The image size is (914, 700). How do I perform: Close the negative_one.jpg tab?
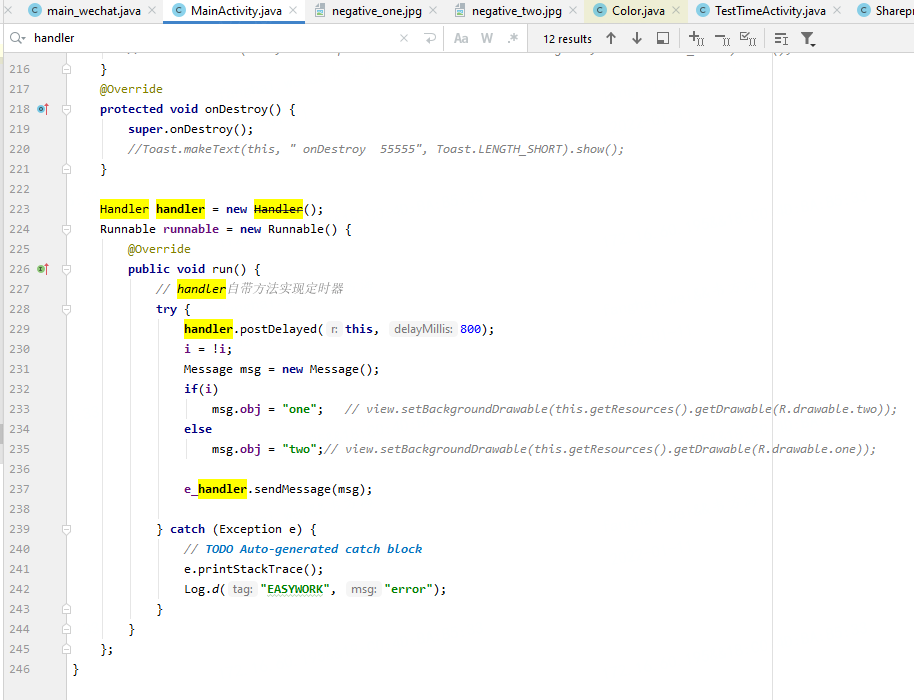click(433, 10)
